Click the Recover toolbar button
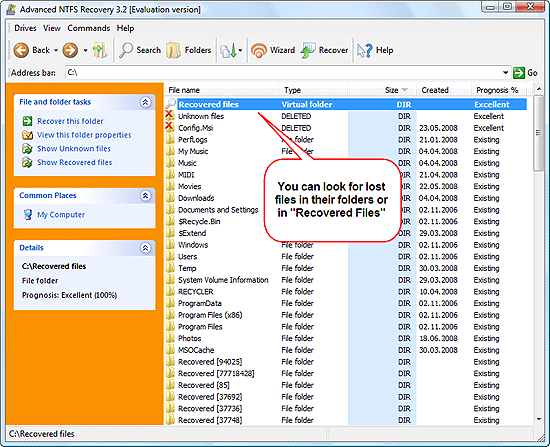The width and height of the screenshot is (550, 447). [324, 50]
